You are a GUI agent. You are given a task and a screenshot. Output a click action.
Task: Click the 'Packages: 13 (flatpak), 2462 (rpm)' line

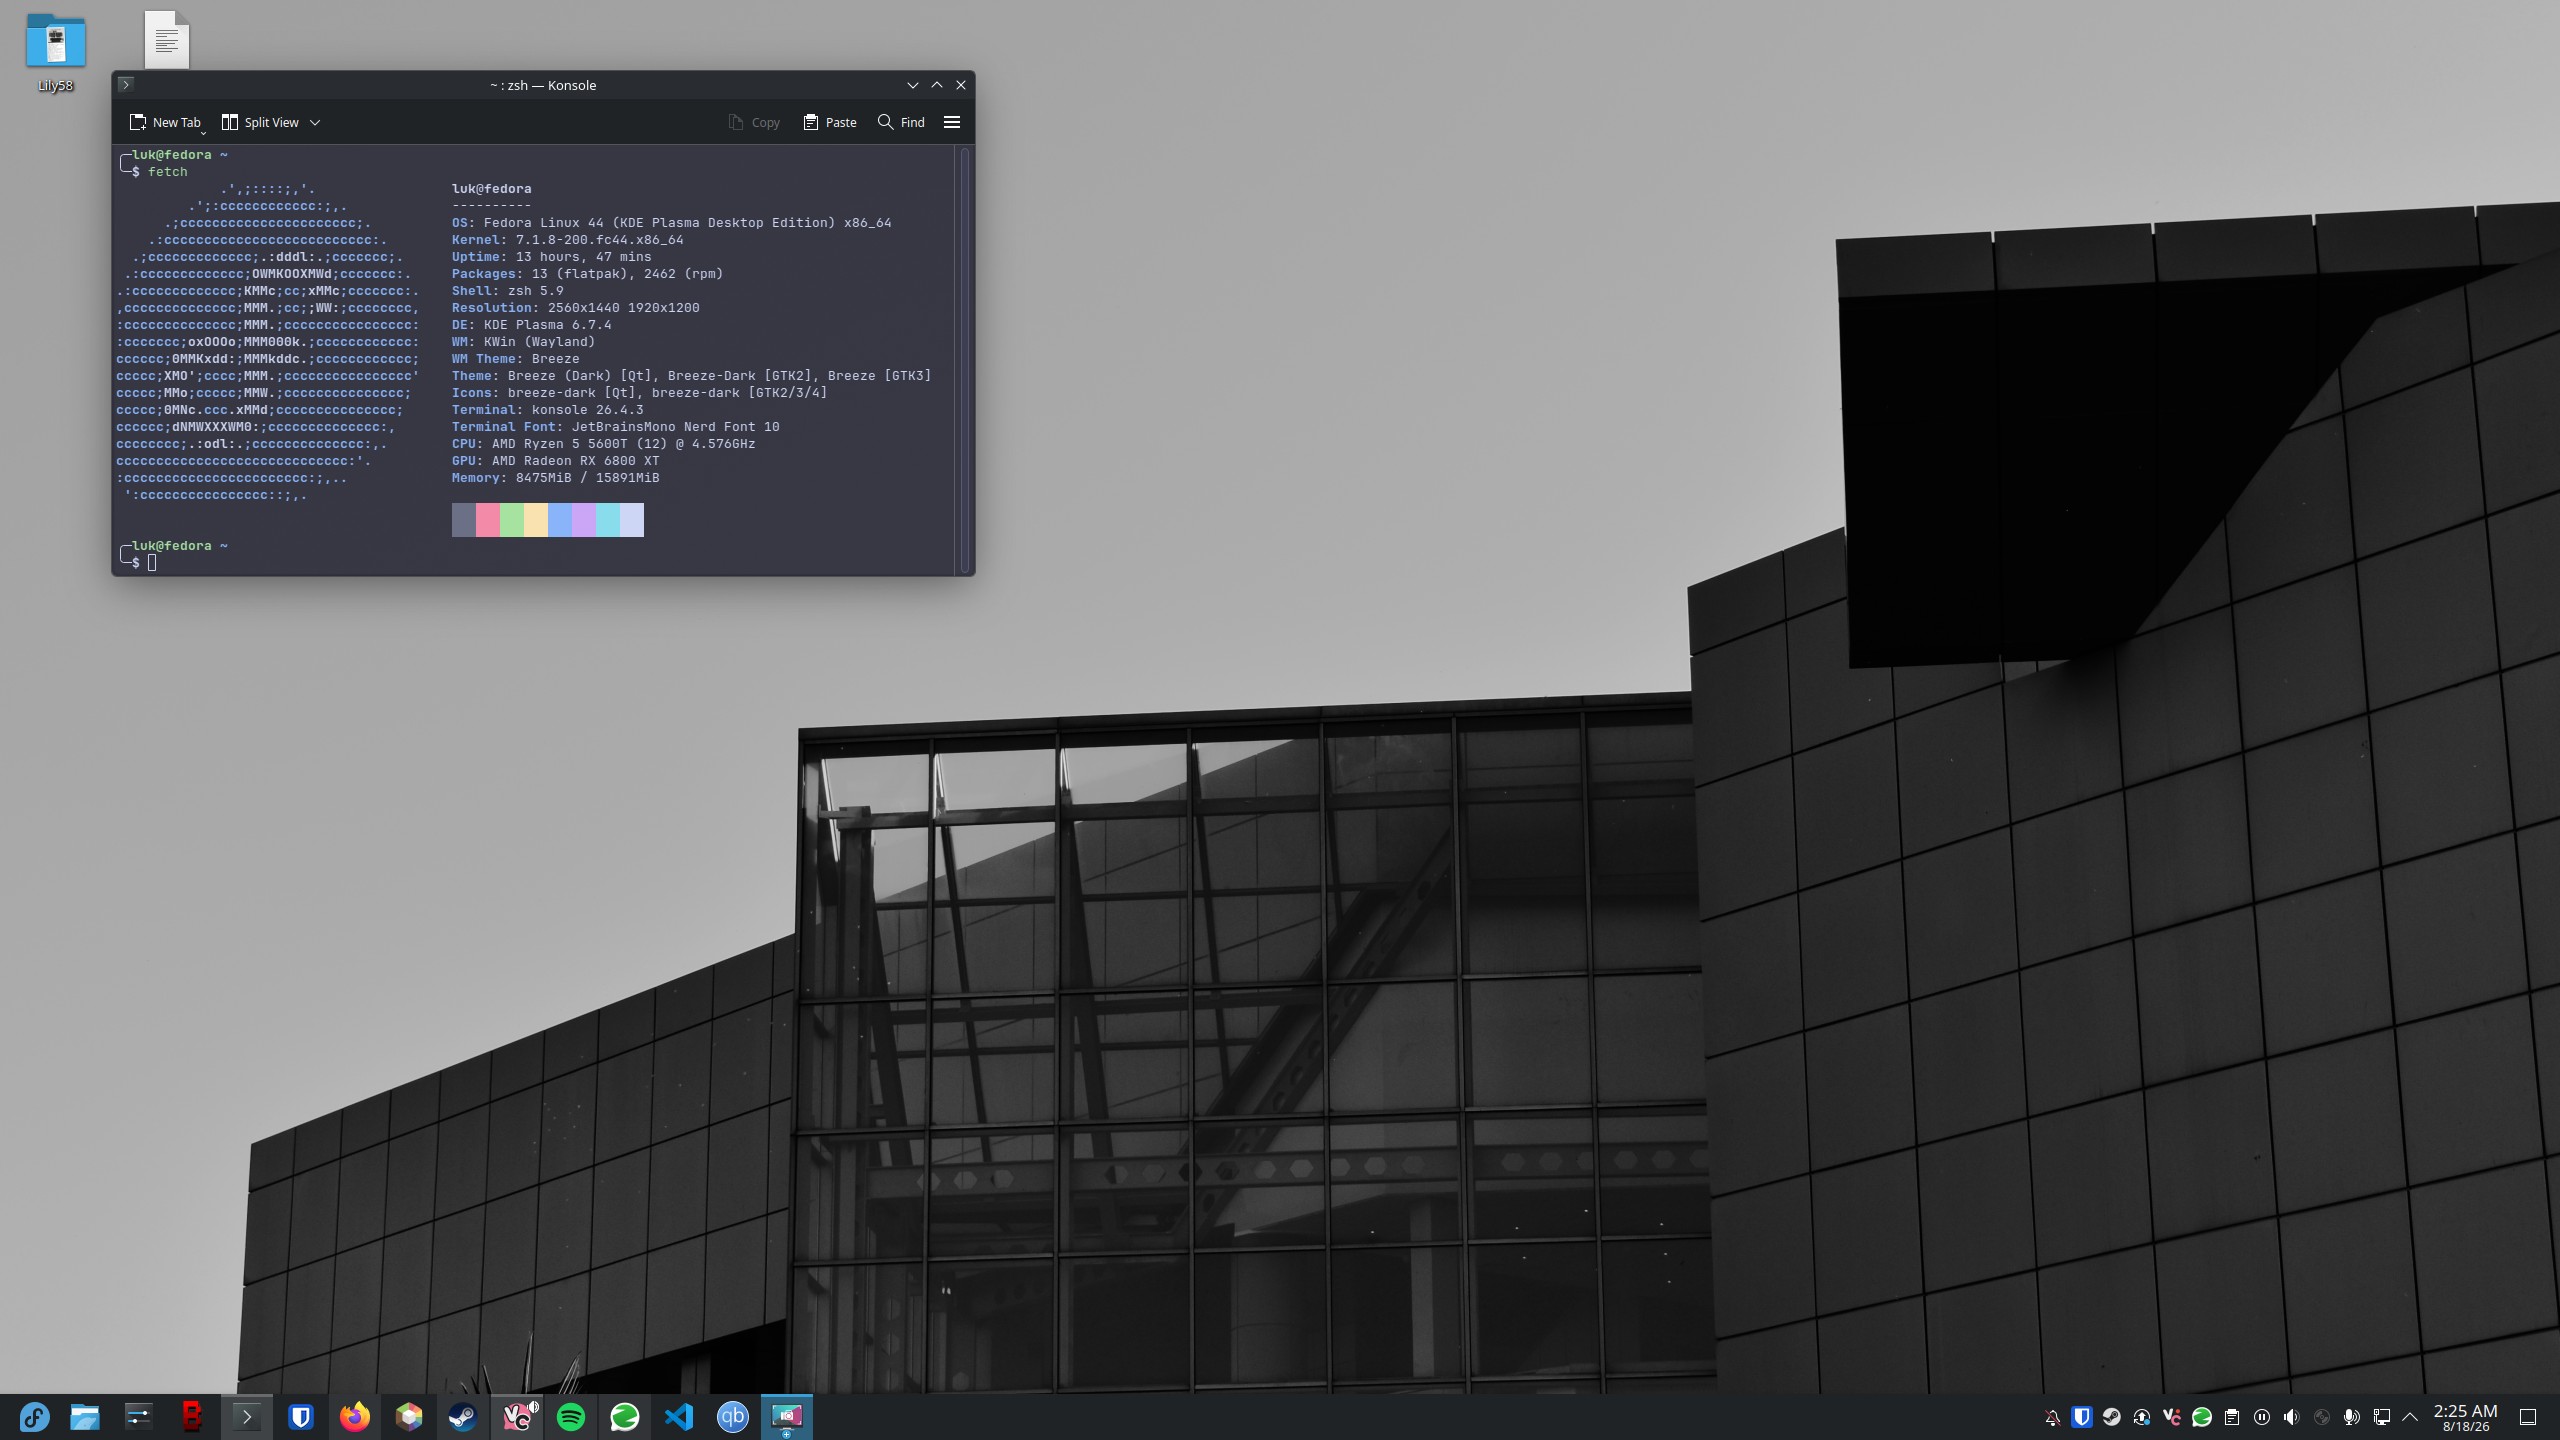coord(587,274)
